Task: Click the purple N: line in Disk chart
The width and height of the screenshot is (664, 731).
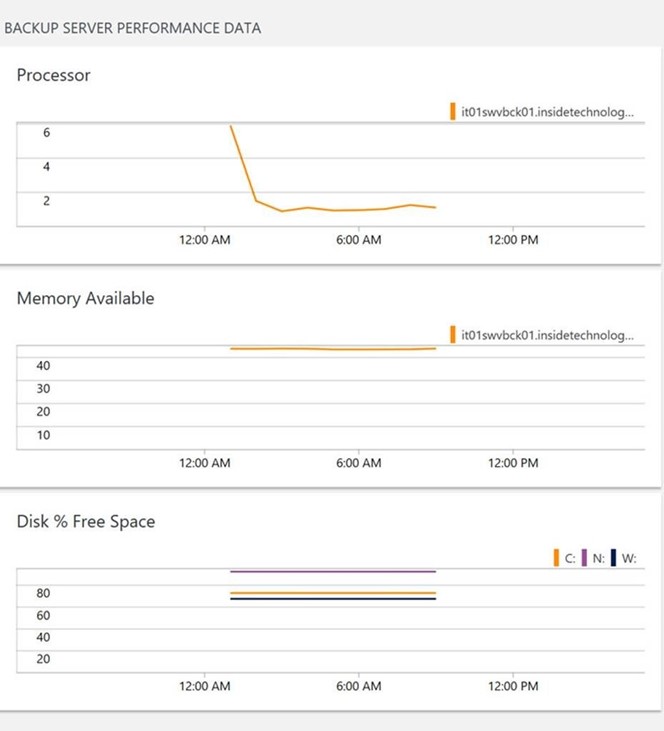Action: coord(333,571)
